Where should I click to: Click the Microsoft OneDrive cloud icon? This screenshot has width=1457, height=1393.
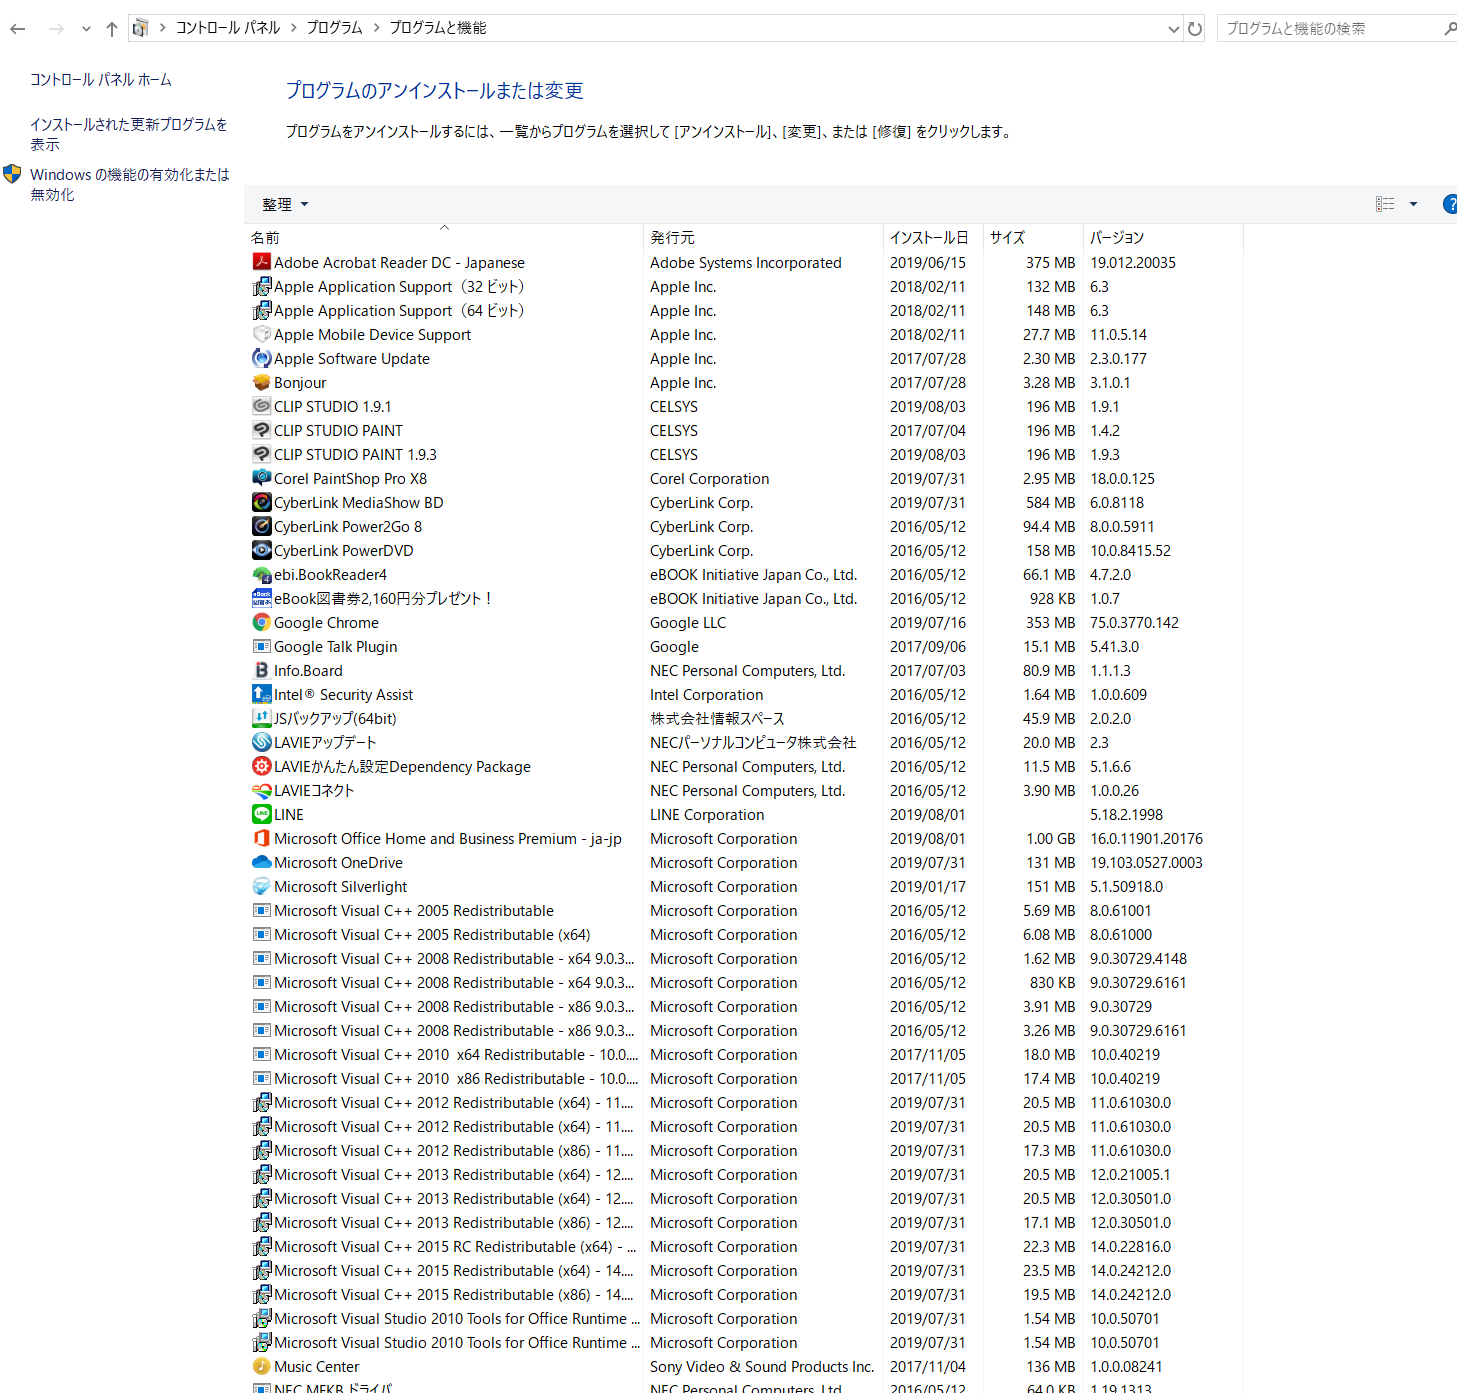(x=261, y=862)
